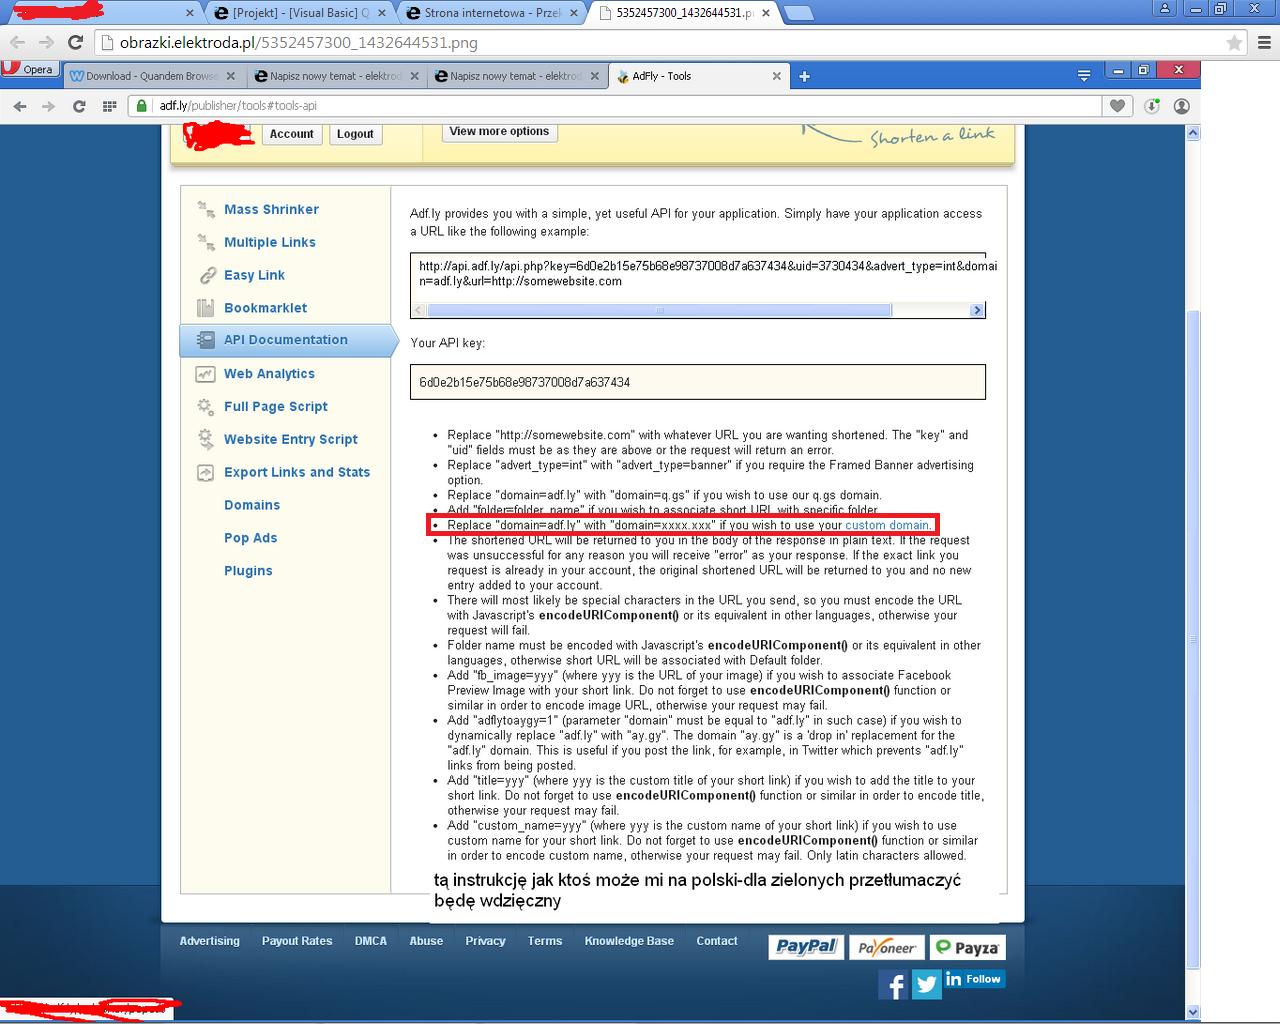The image size is (1280, 1024).
Task: Open API Documentation in the sidebar
Action: point(286,340)
